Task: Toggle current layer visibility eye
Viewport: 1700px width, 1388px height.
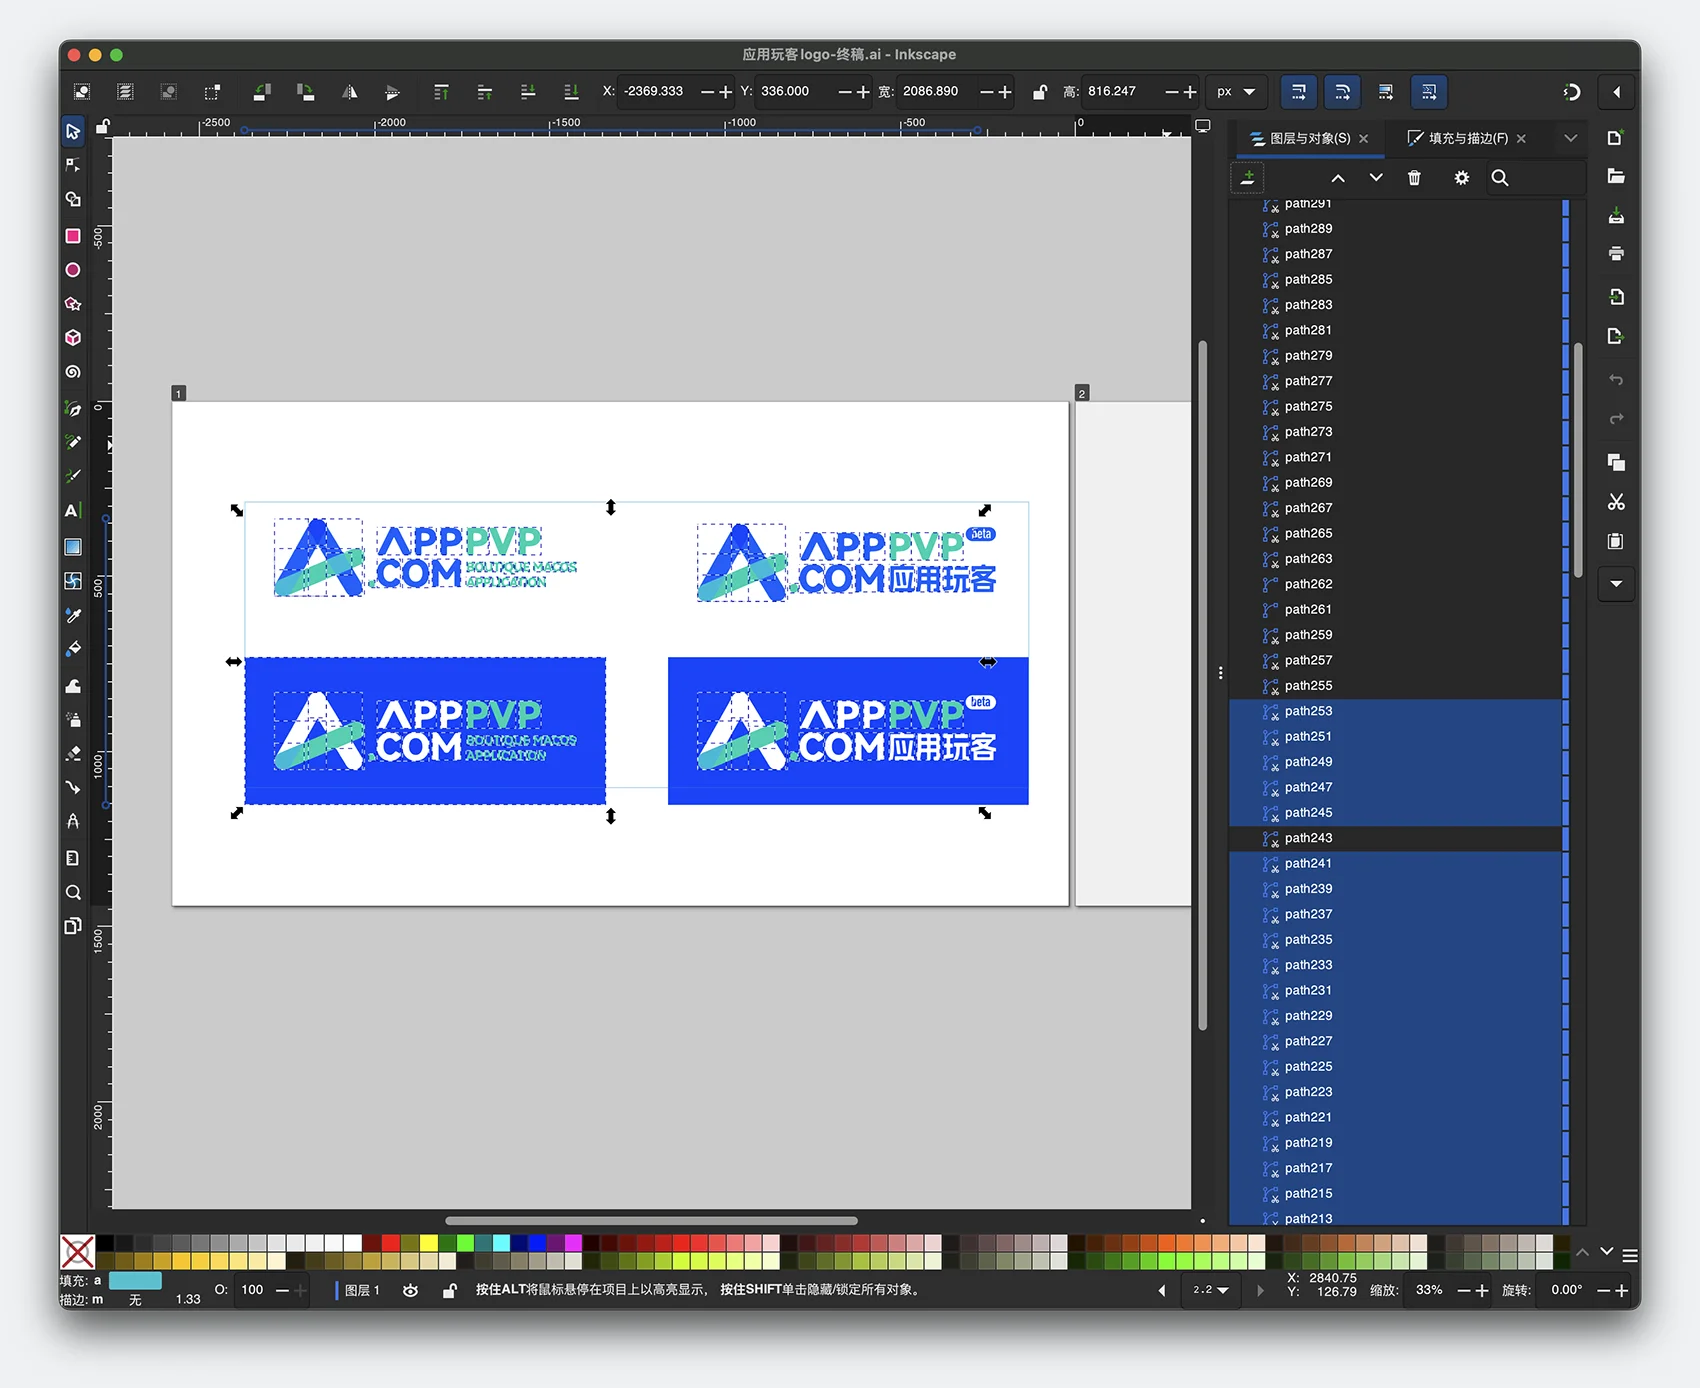Action: point(410,1291)
